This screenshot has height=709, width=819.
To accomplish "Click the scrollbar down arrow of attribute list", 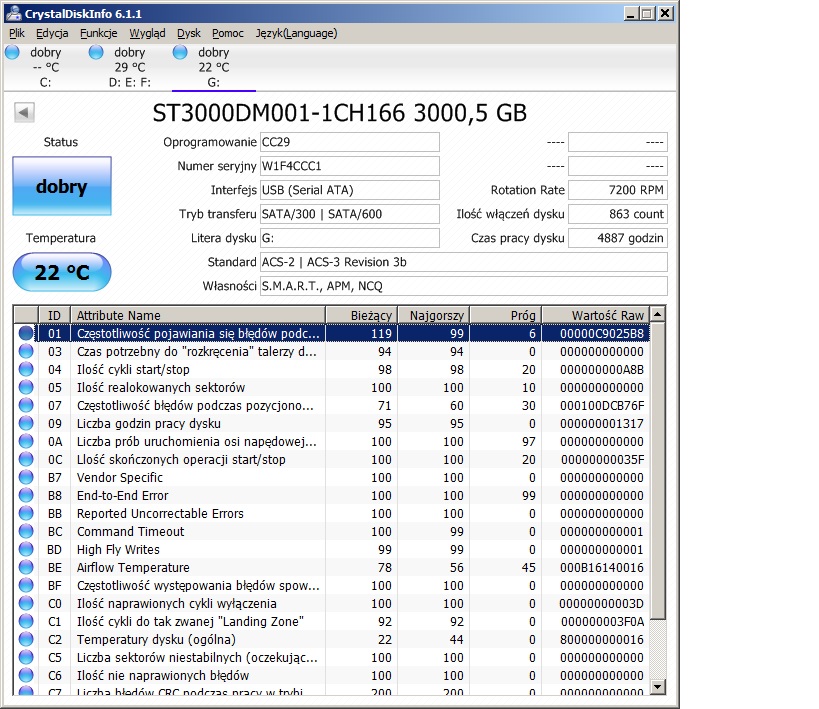I will pos(658,687).
